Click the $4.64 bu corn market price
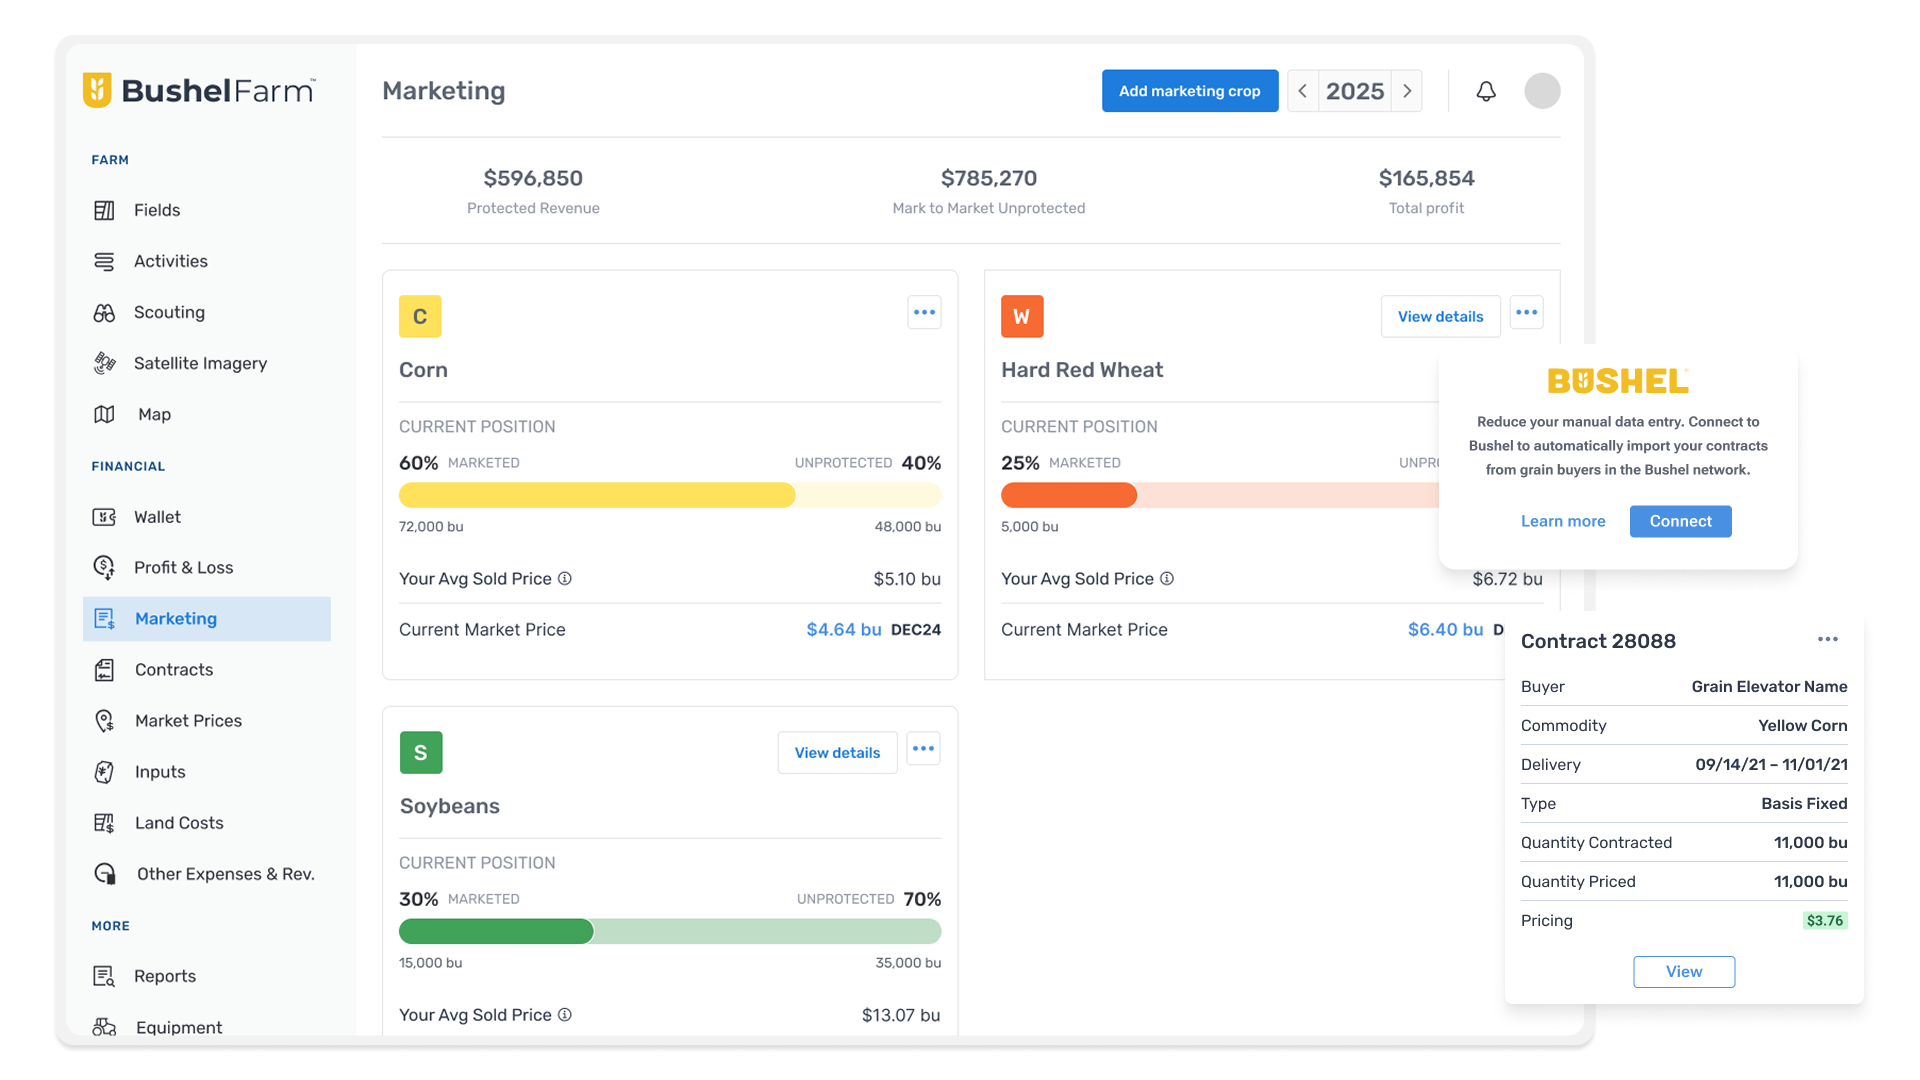The image size is (1920, 1080). click(x=843, y=630)
